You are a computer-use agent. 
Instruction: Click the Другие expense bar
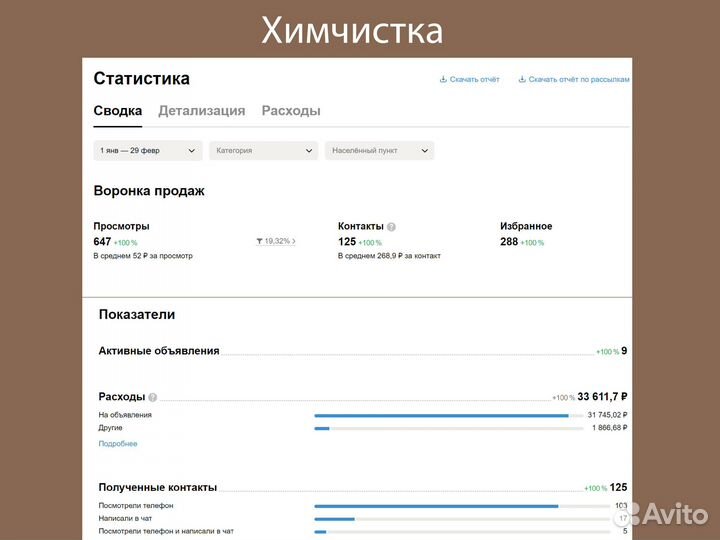pos(449,428)
